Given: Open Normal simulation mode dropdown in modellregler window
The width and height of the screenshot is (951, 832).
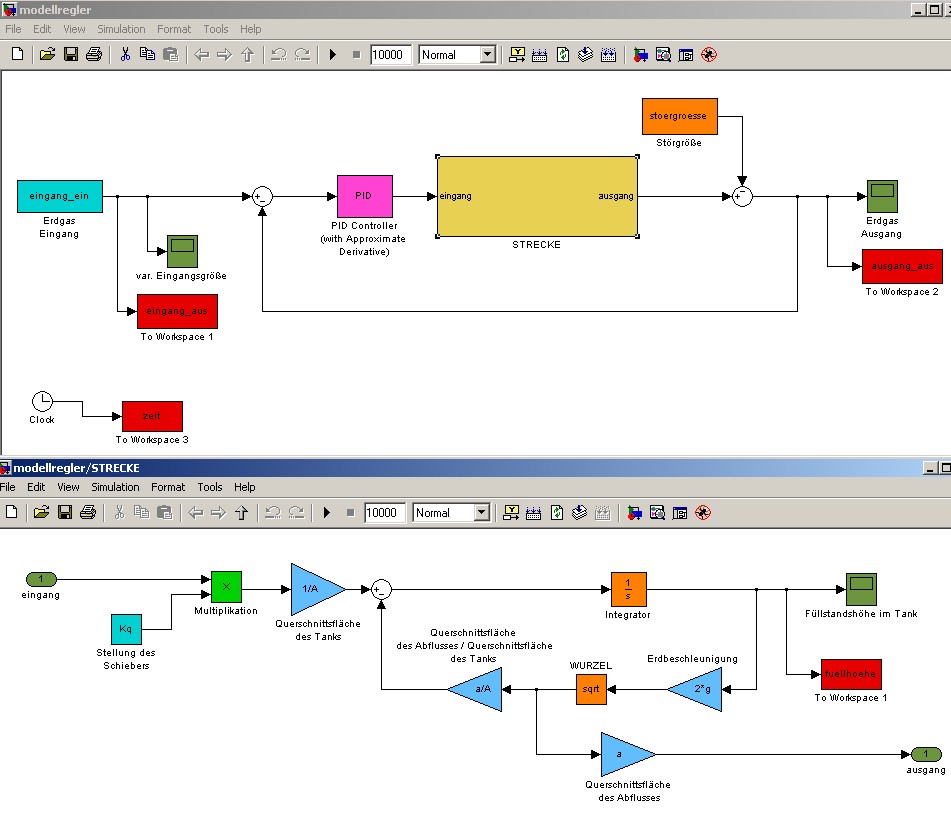Looking at the screenshot, I should [488, 55].
